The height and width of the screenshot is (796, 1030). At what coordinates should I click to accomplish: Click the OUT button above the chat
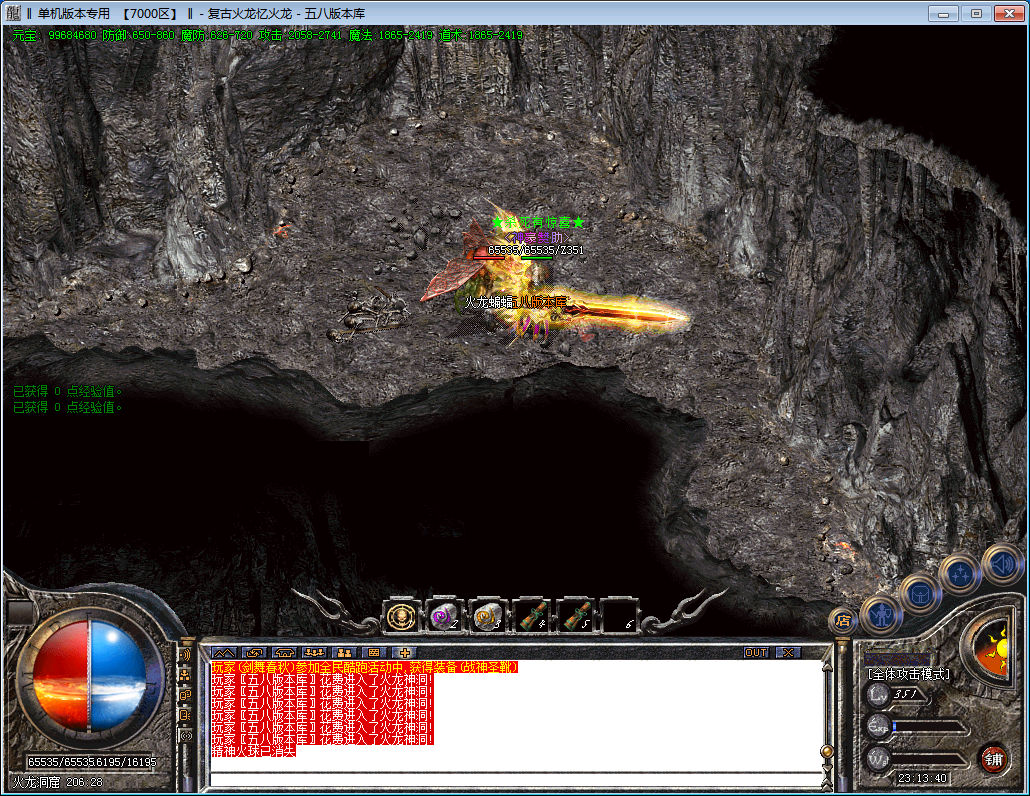(756, 652)
